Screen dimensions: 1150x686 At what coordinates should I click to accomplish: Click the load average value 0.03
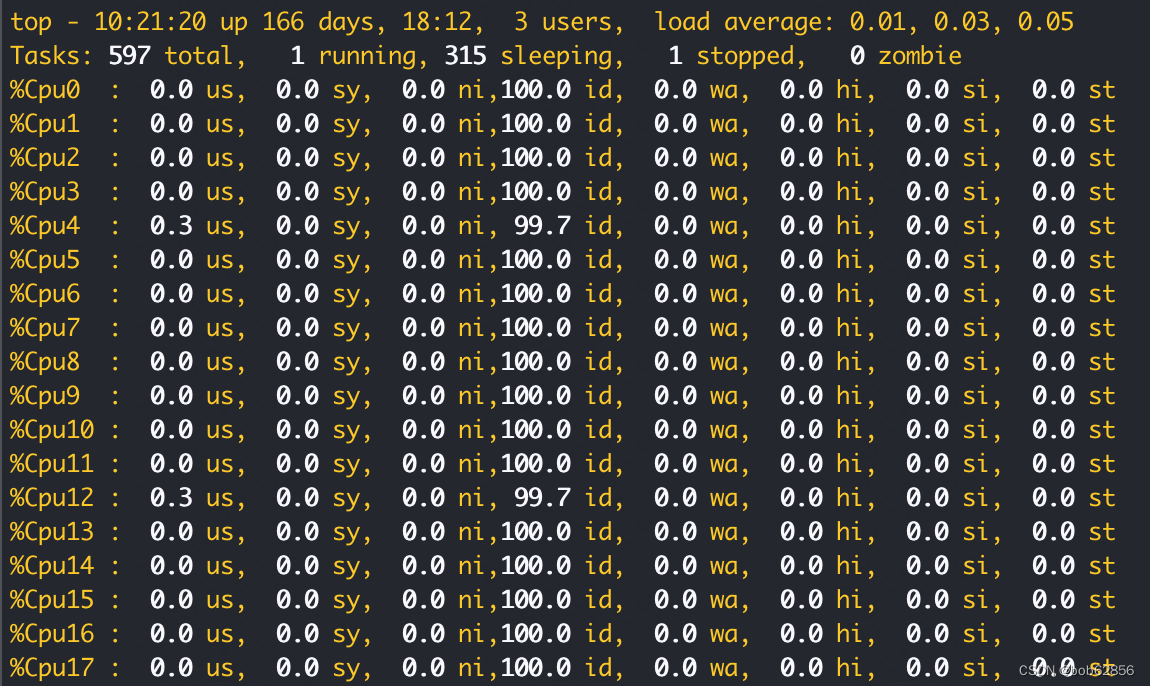point(962,22)
